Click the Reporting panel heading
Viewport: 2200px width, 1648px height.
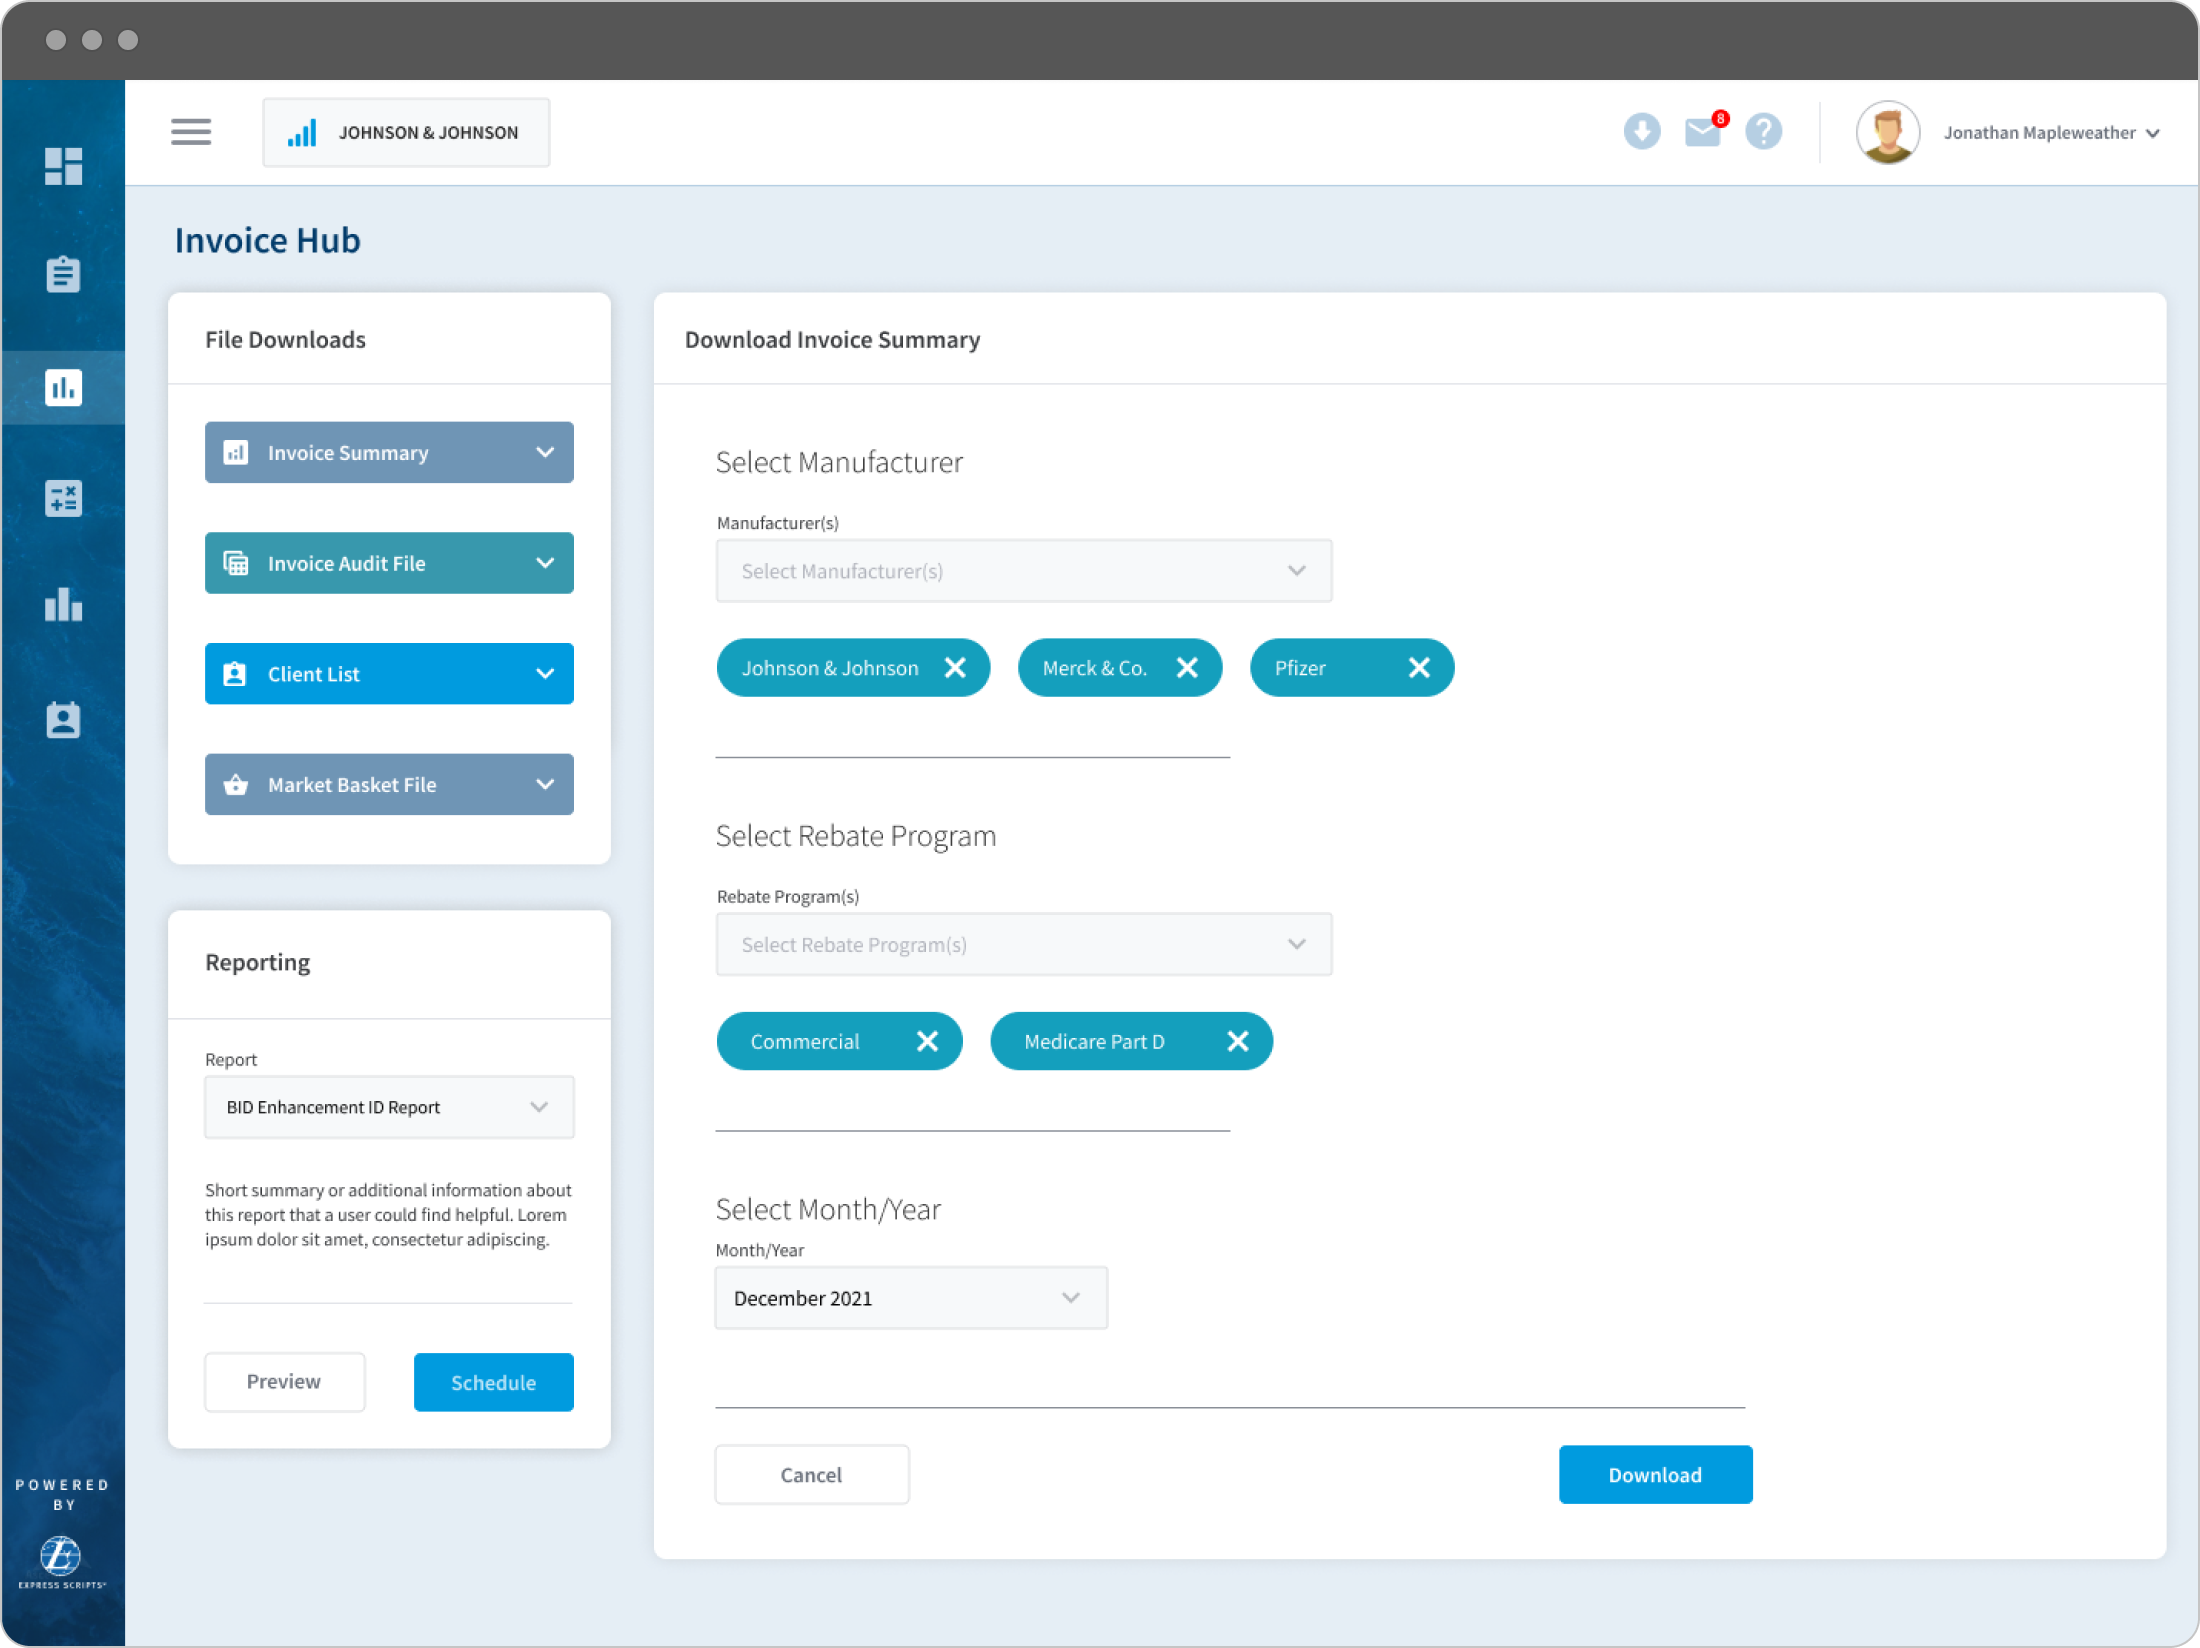(x=257, y=963)
